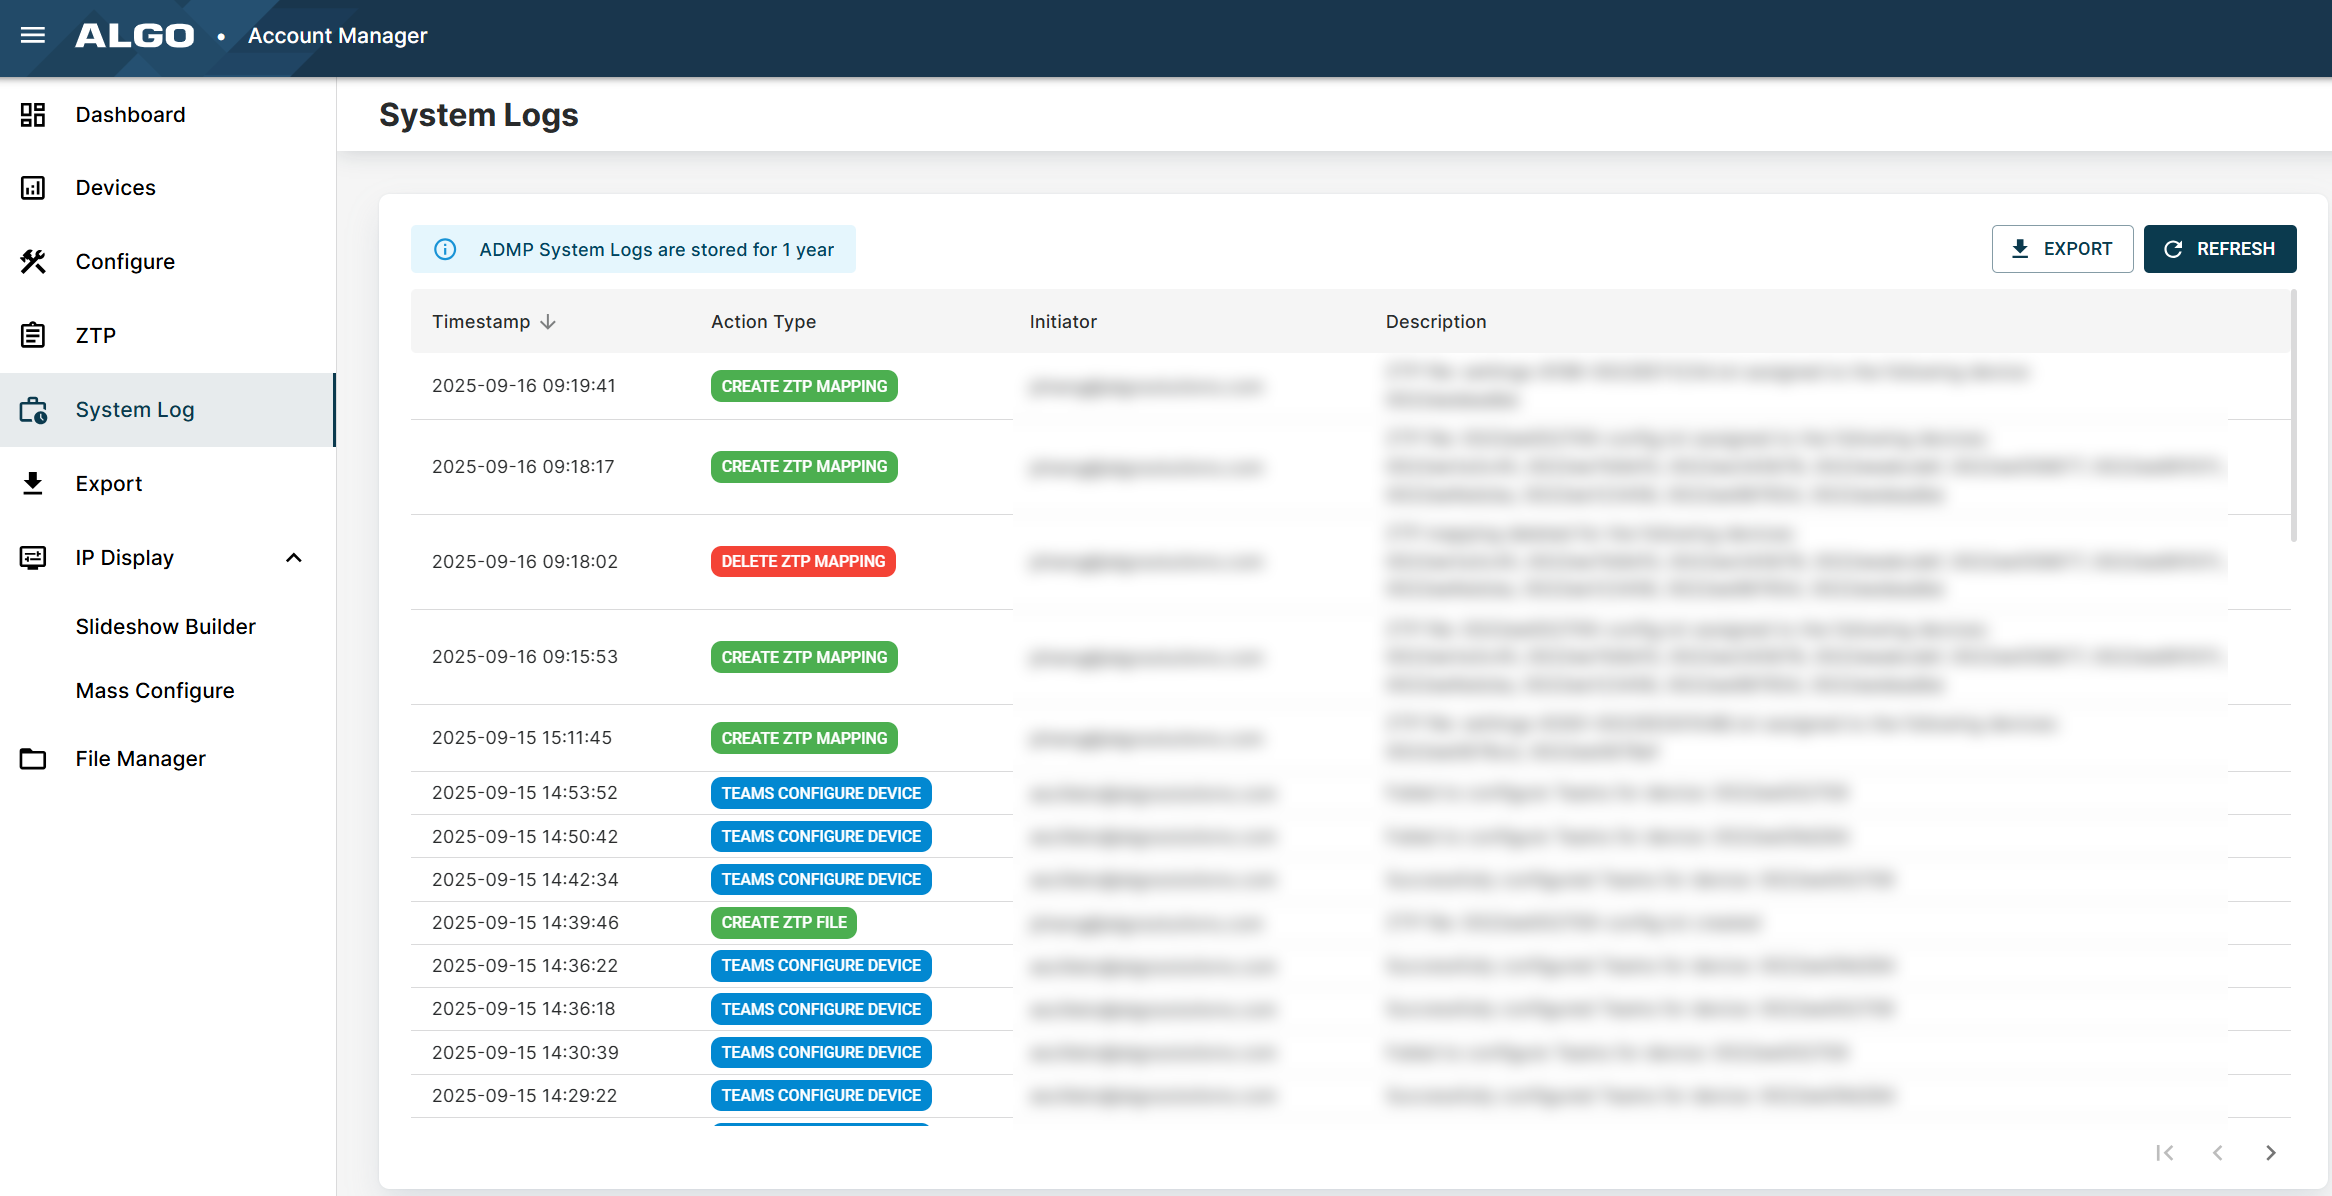The image size is (2332, 1196).
Task: Select System Log in the sidebar
Action: point(168,410)
